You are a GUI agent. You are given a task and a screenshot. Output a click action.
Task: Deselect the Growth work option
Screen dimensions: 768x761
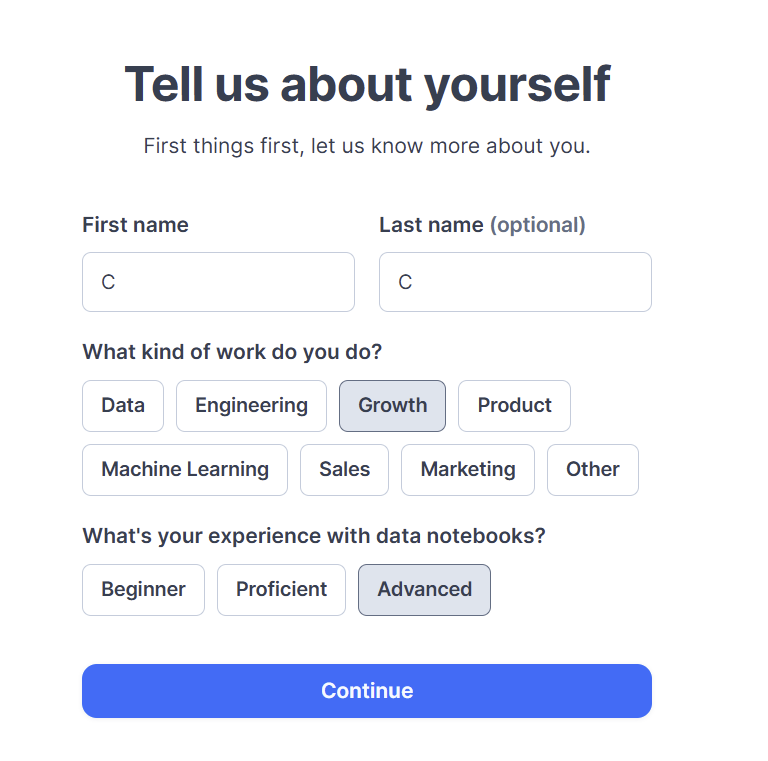tap(392, 406)
